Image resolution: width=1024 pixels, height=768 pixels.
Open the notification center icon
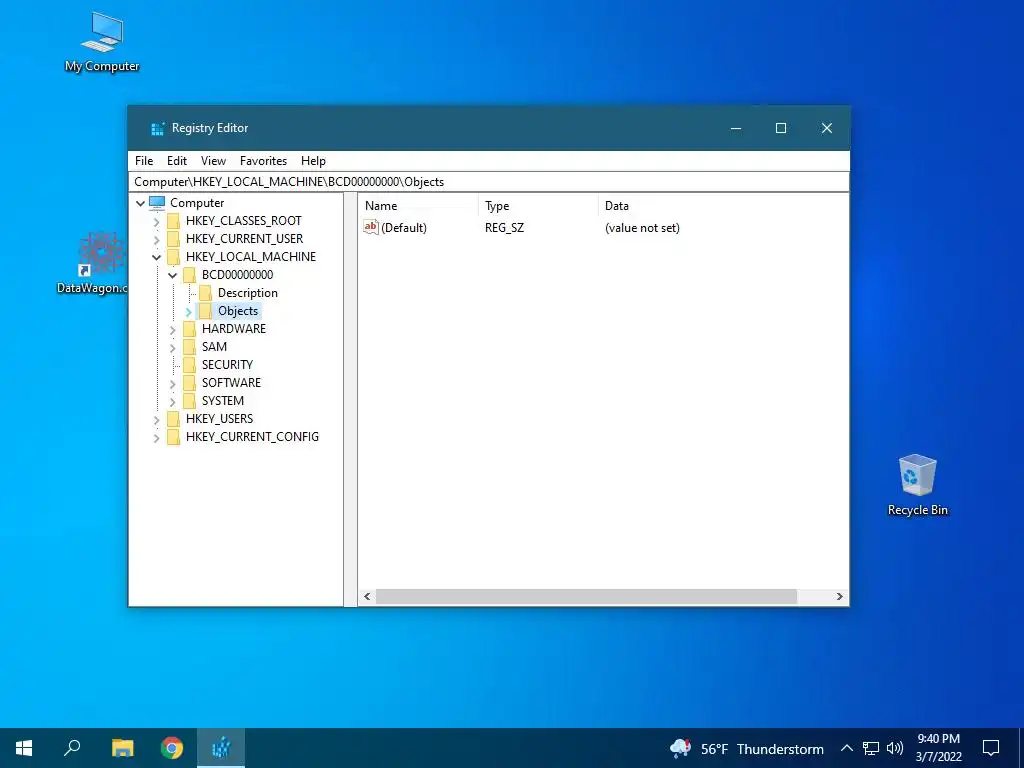pos(991,748)
